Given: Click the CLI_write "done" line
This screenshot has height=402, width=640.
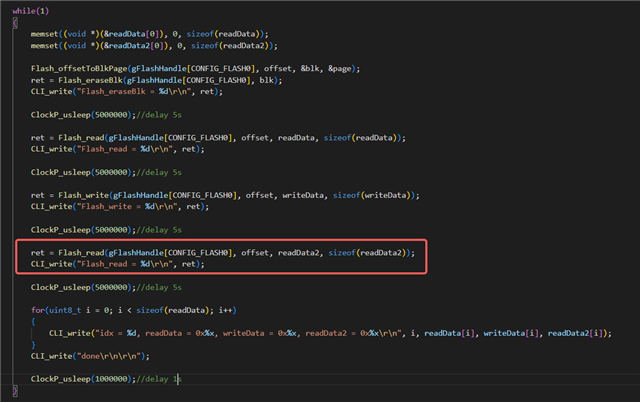Looking at the screenshot, I should (90, 356).
